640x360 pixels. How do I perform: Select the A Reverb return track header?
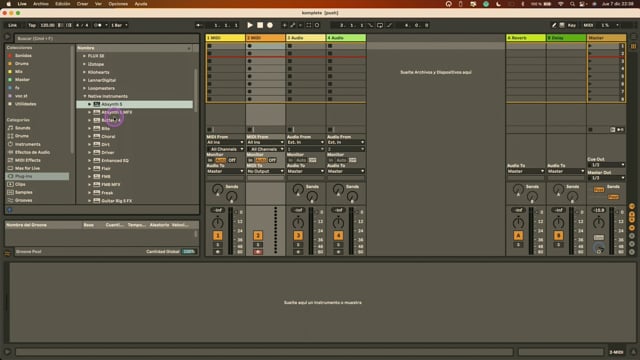526,38
